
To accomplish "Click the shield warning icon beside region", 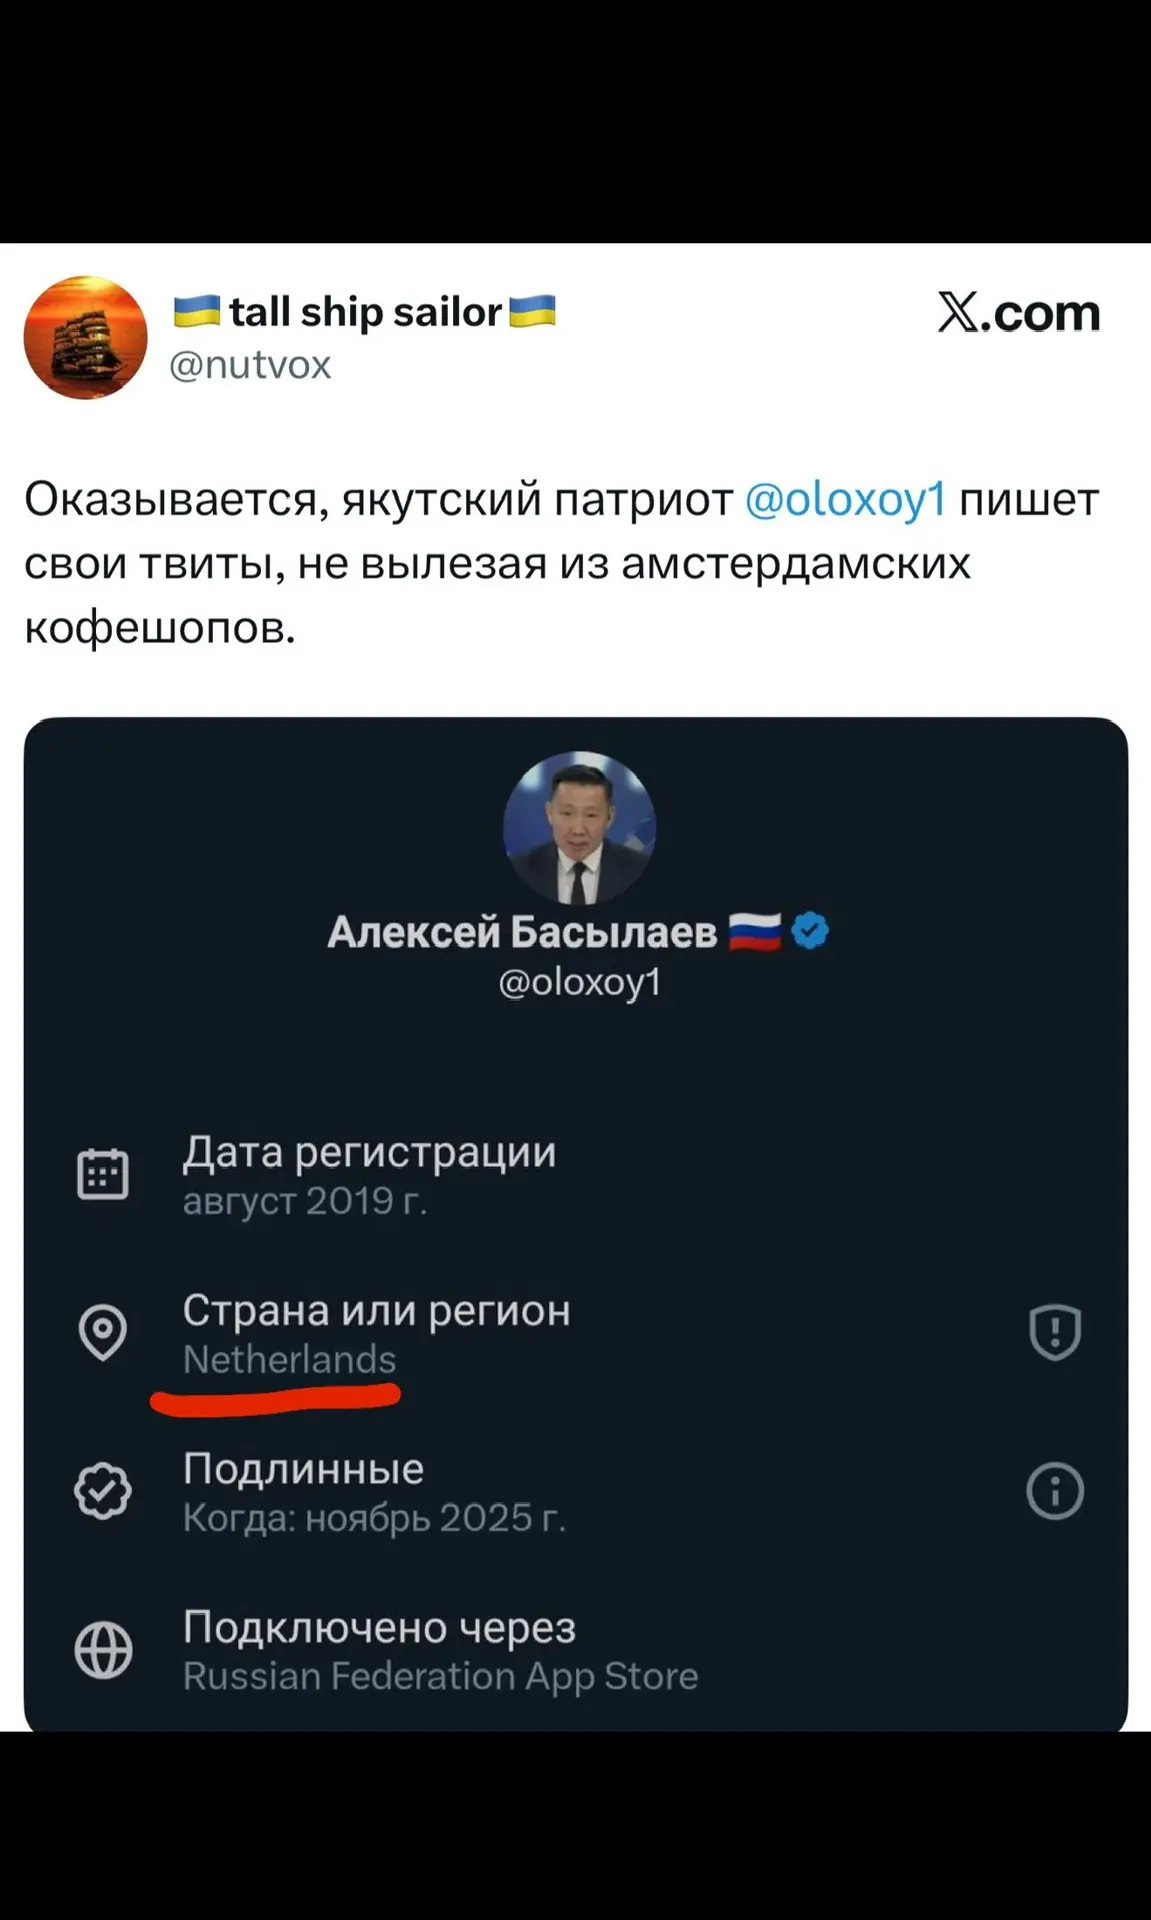I will tap(1055, 1332).
